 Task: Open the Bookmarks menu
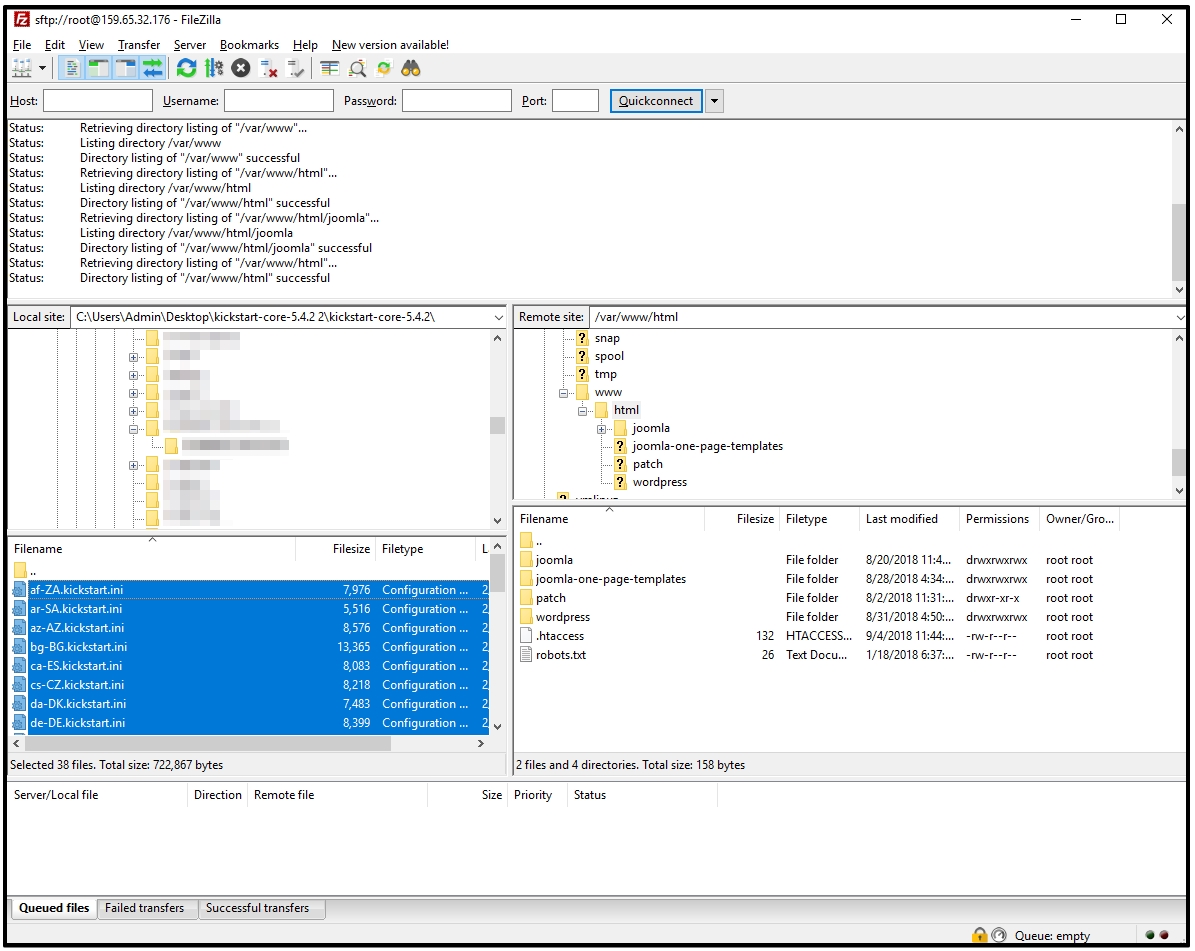pyautogui.click(x=249, y=45)
